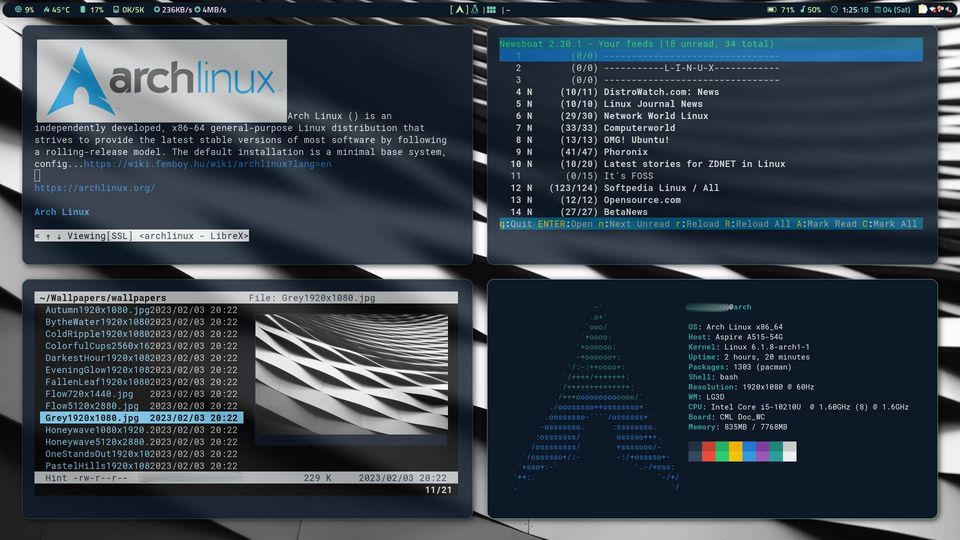Image resolution: width=960 pixels, height=540 pixels.
Task: Select FallenLeaf1920x1080 file entry
Action: point(141,382)
